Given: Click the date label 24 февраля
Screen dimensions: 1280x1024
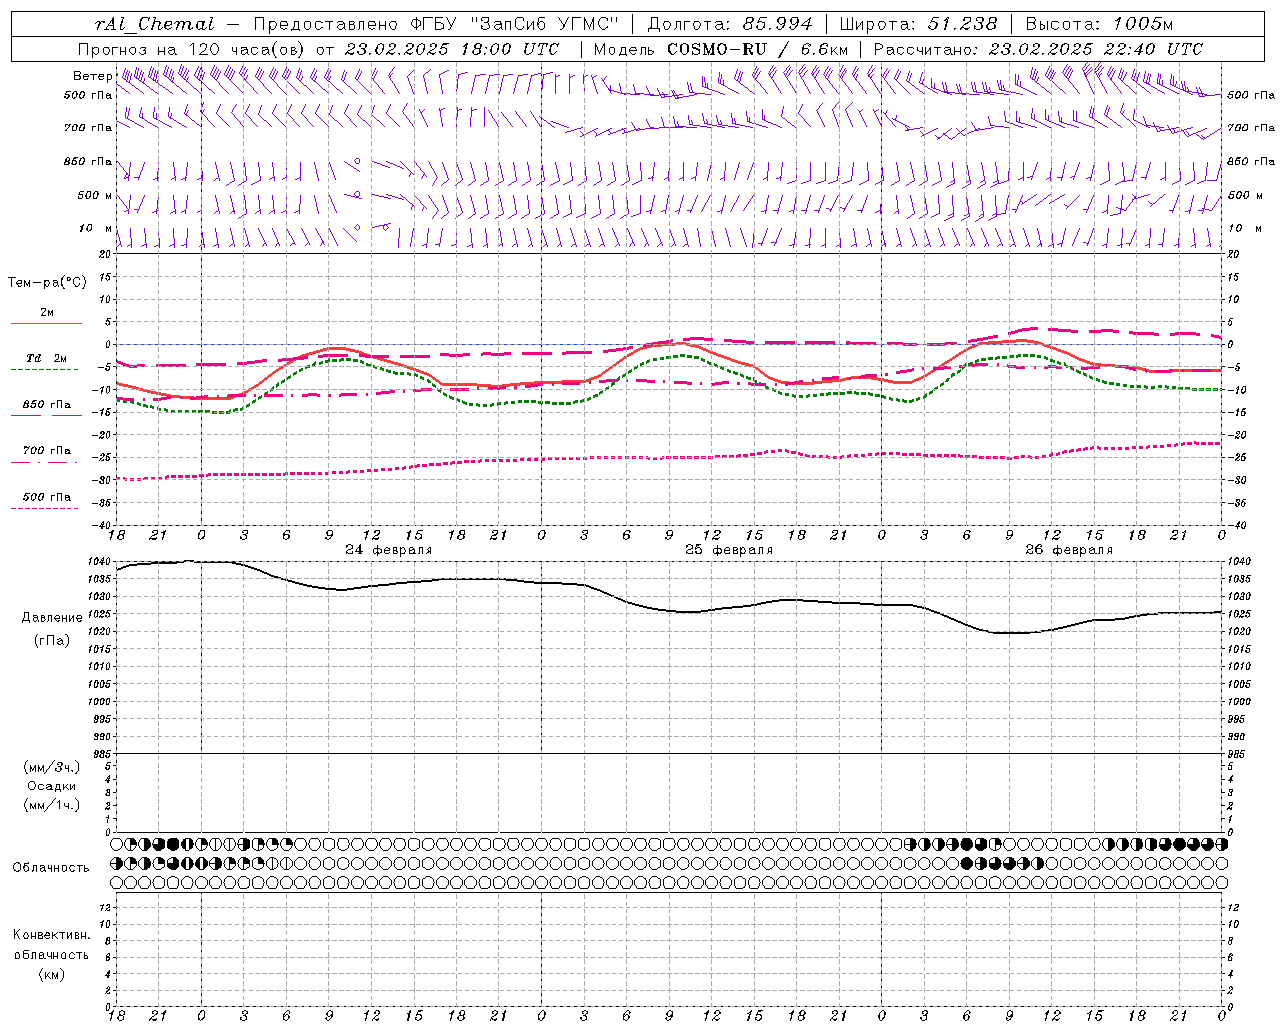Looking at the screenshot, I should click(x=389, y=550).
